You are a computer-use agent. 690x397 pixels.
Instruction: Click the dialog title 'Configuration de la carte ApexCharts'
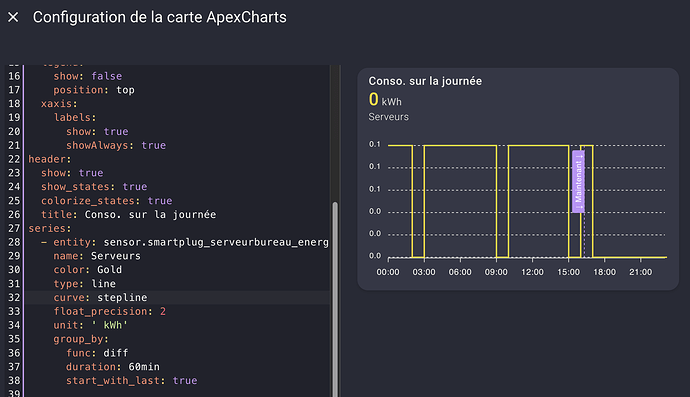coord(160,17)
